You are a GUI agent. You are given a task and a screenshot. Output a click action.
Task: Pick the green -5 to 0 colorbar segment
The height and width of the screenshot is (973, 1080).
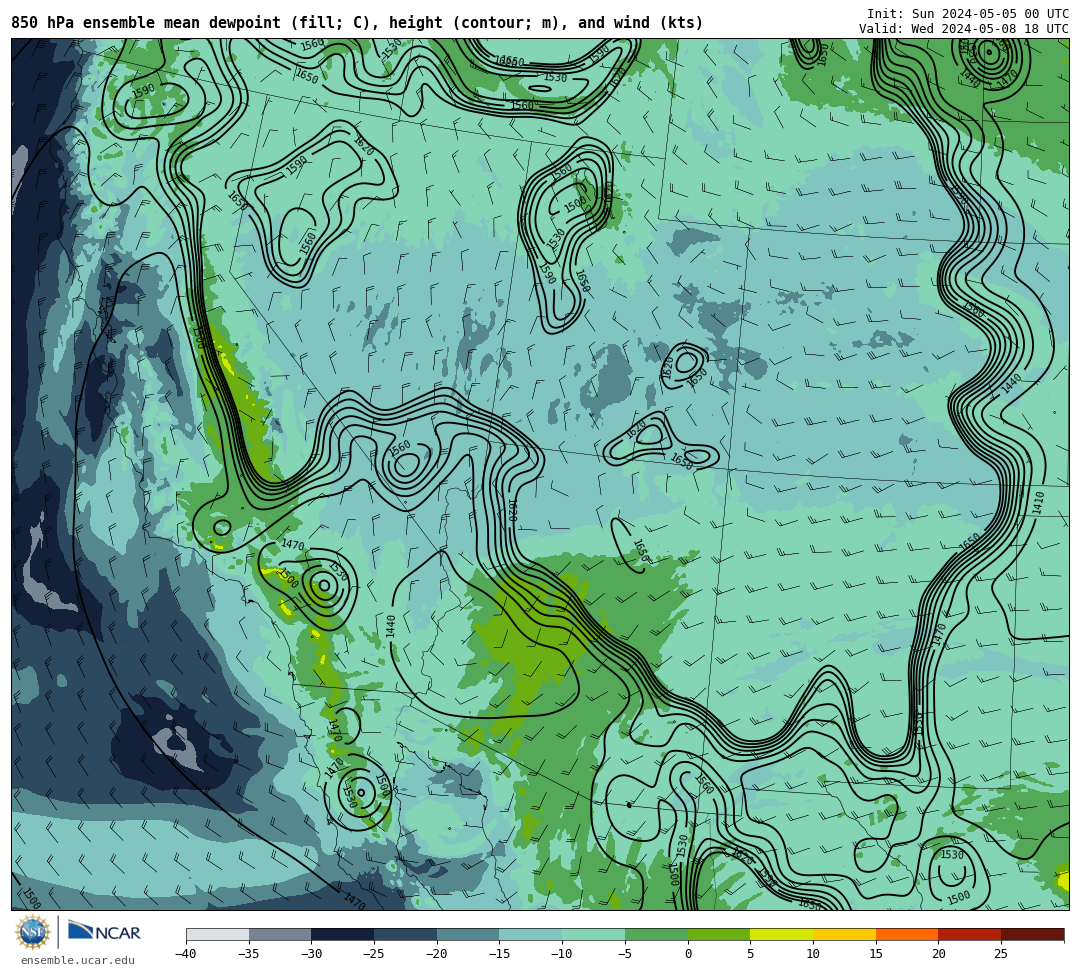[x=656, y=934]
